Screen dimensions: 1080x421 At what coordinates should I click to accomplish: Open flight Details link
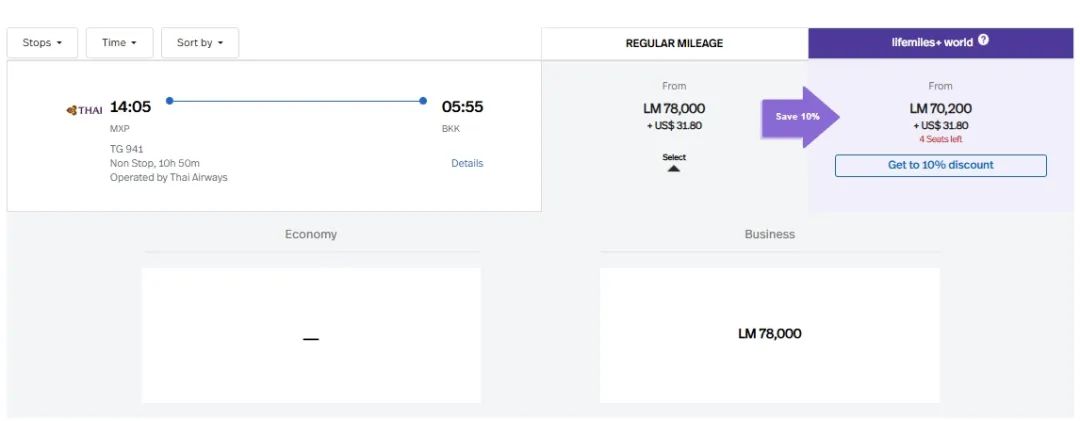(x=467, y=163)
